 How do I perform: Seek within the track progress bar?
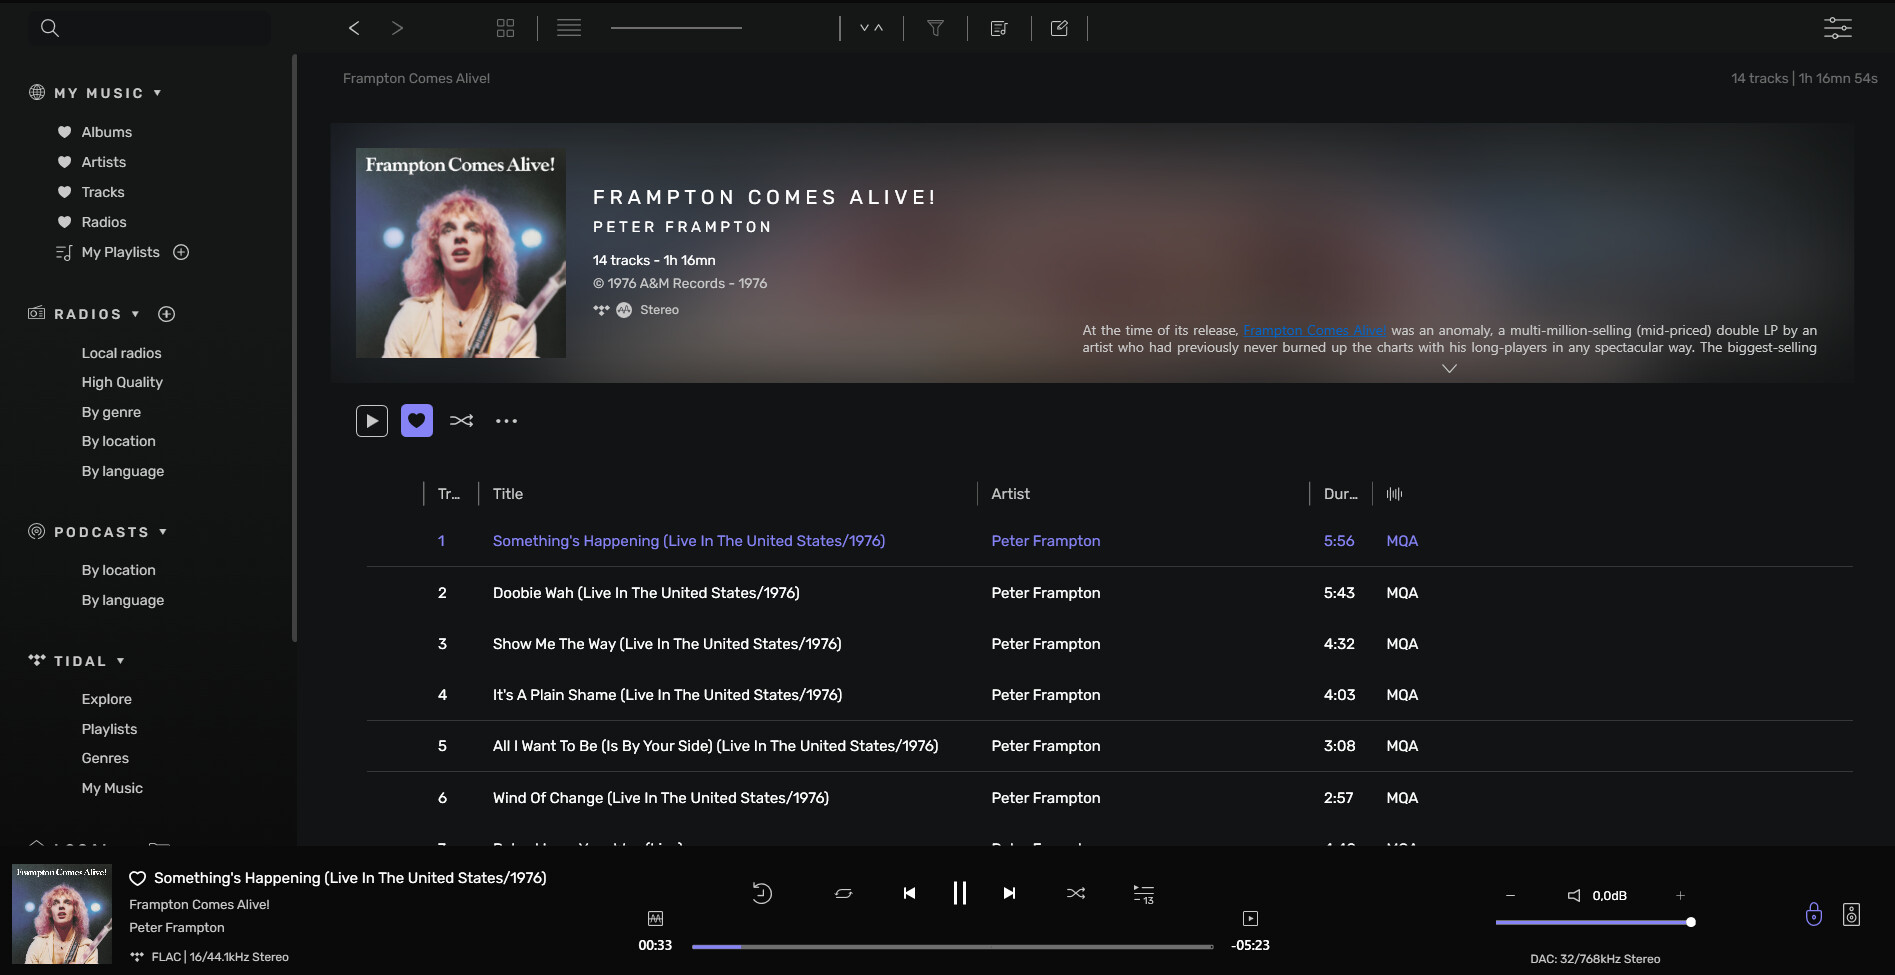coord(952,946)
